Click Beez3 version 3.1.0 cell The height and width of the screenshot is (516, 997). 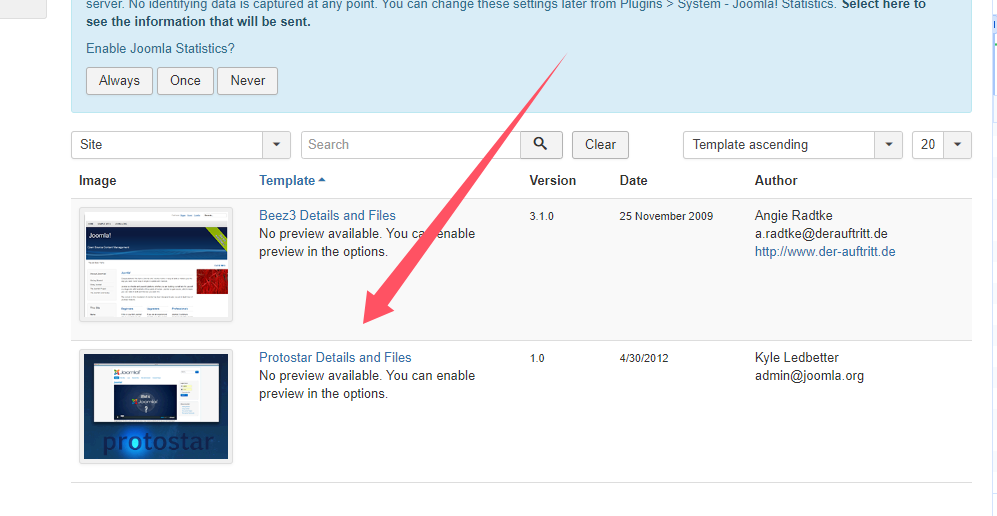pyautogui.click(x=542, y=216)
